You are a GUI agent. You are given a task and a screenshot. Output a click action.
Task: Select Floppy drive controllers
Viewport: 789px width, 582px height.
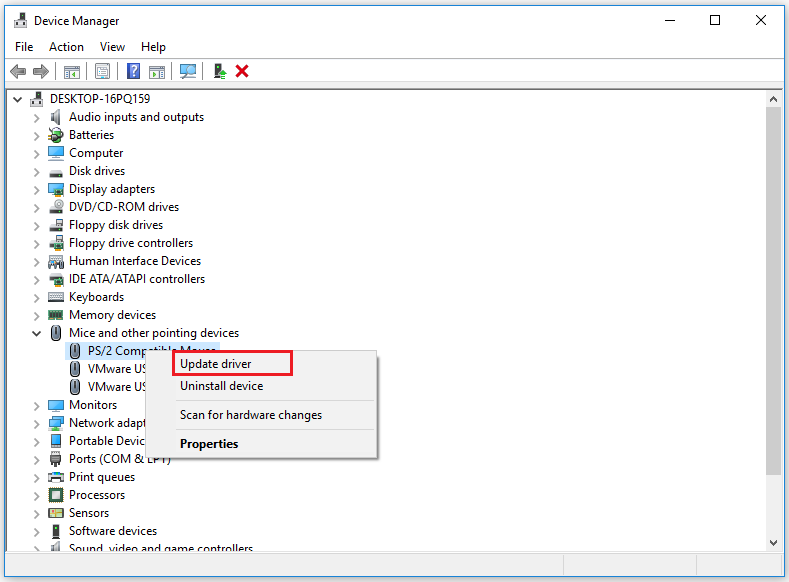(x=131, y=243)
